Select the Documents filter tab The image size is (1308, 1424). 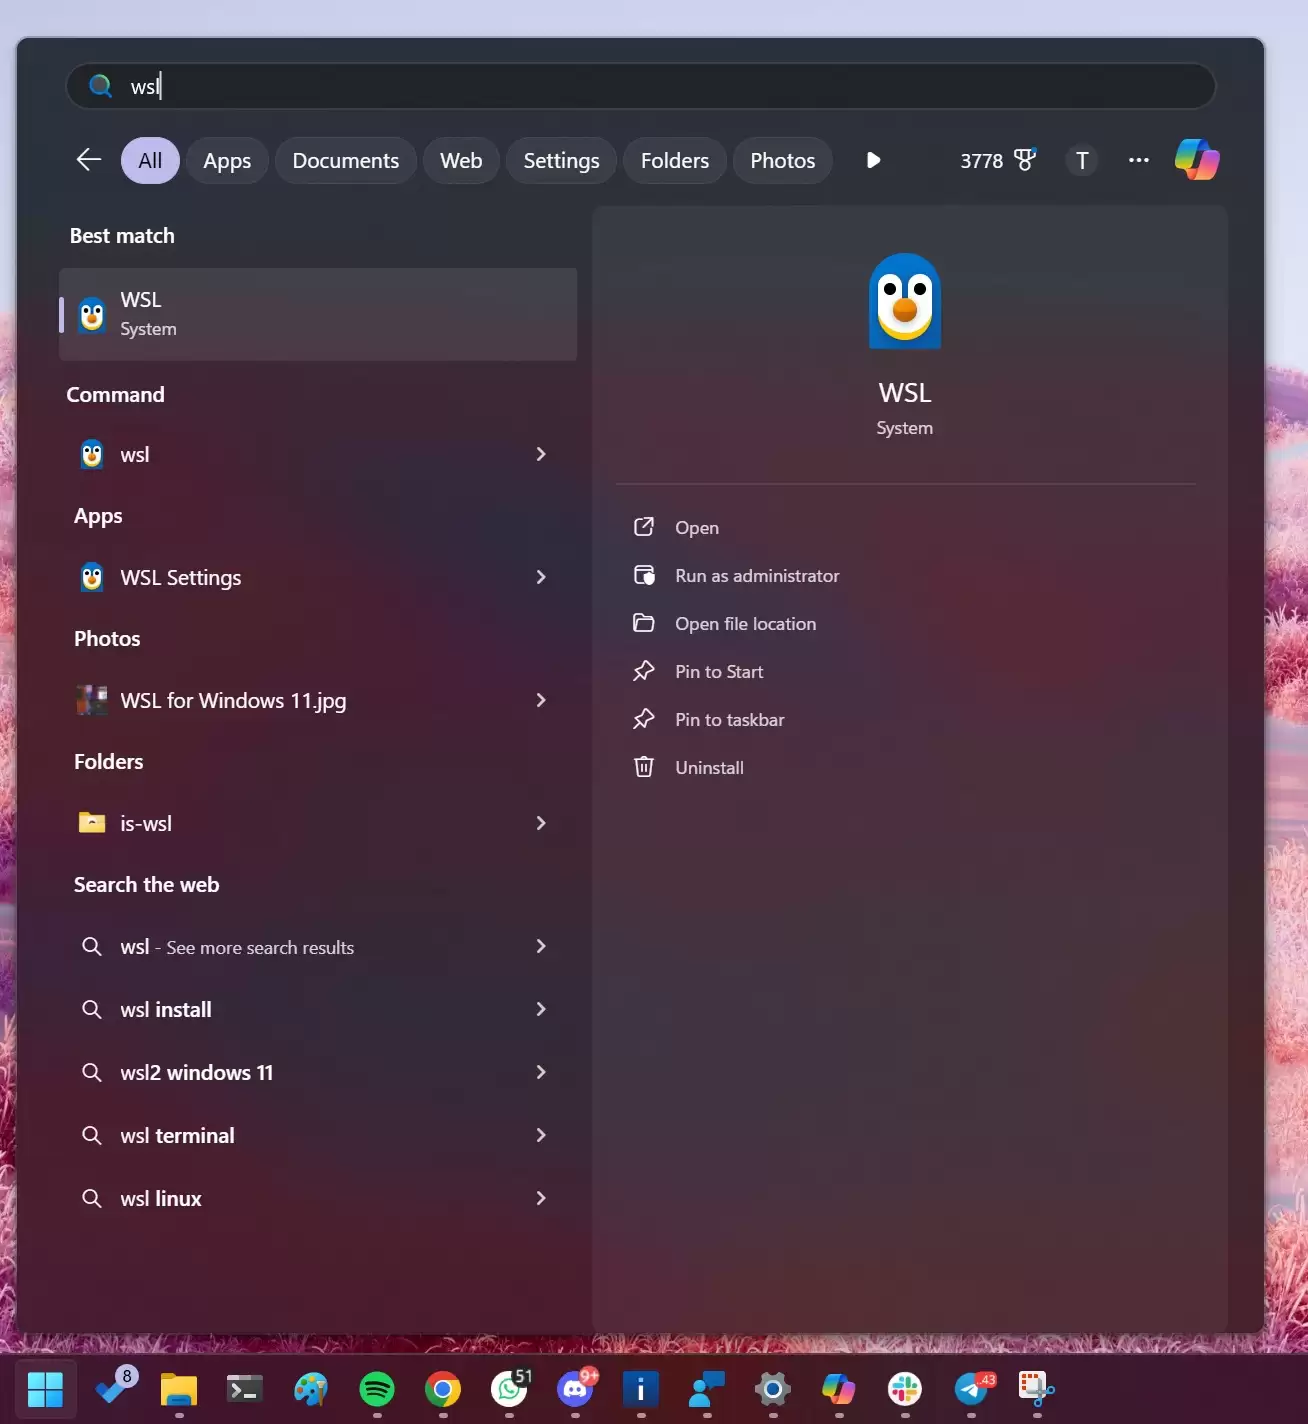(345, 161)
